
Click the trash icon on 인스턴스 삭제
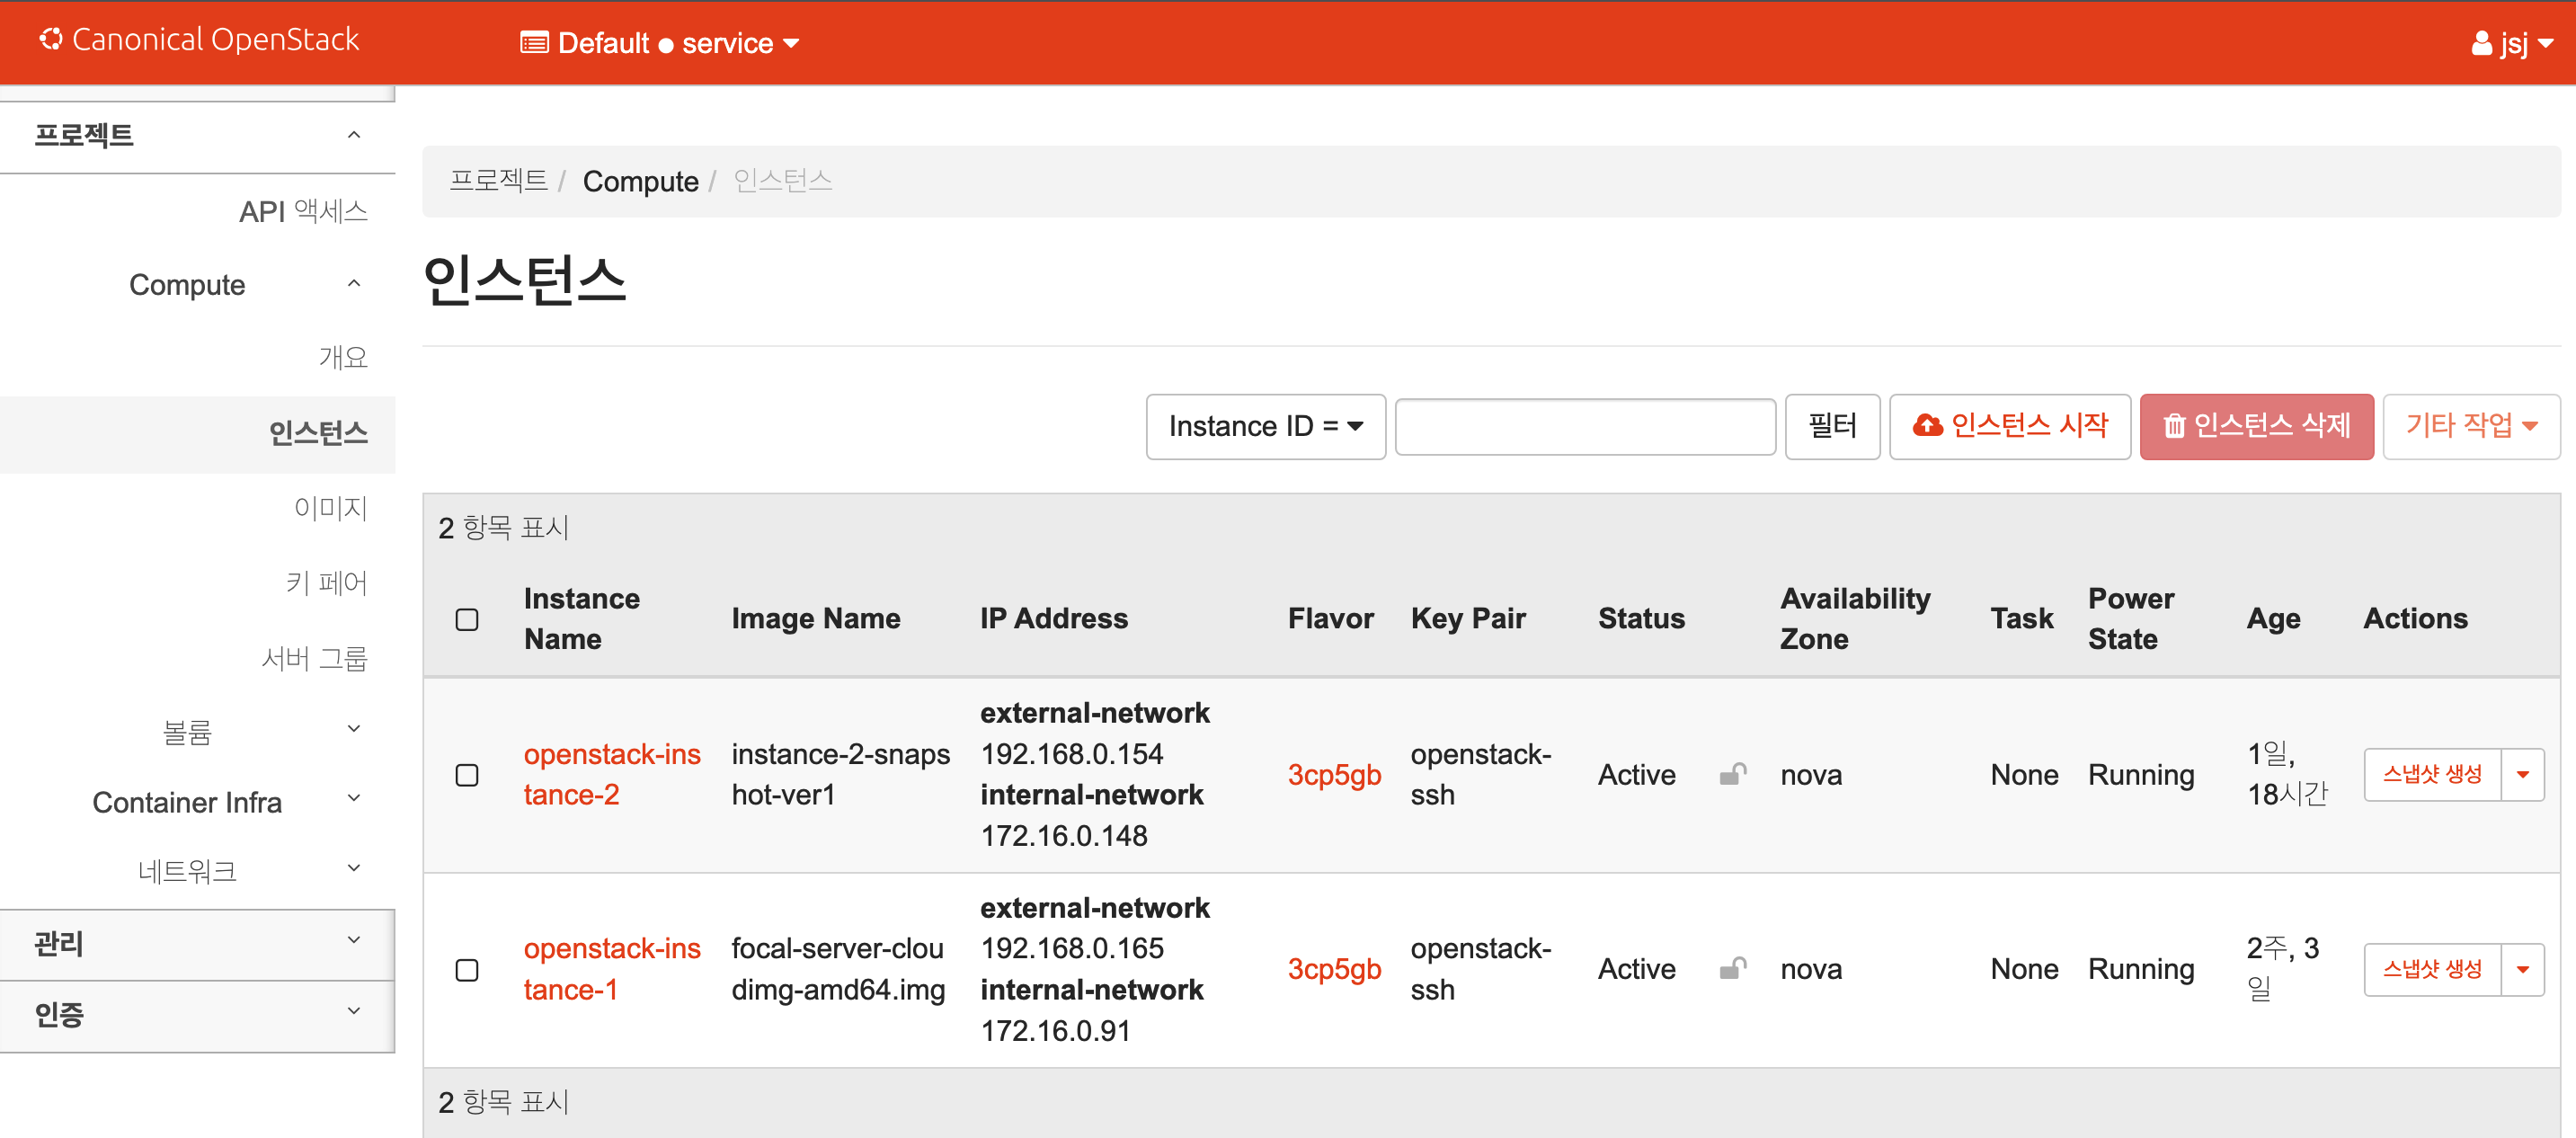(2174, 426)
